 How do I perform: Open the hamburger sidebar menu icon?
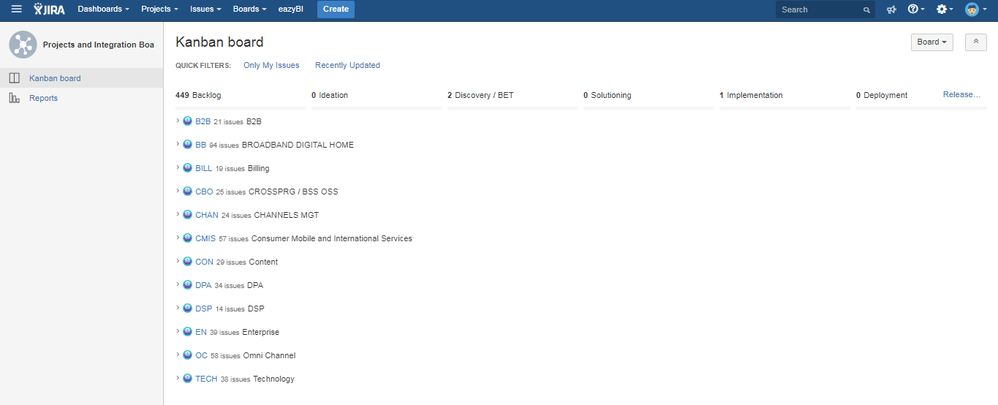[16, 9]
